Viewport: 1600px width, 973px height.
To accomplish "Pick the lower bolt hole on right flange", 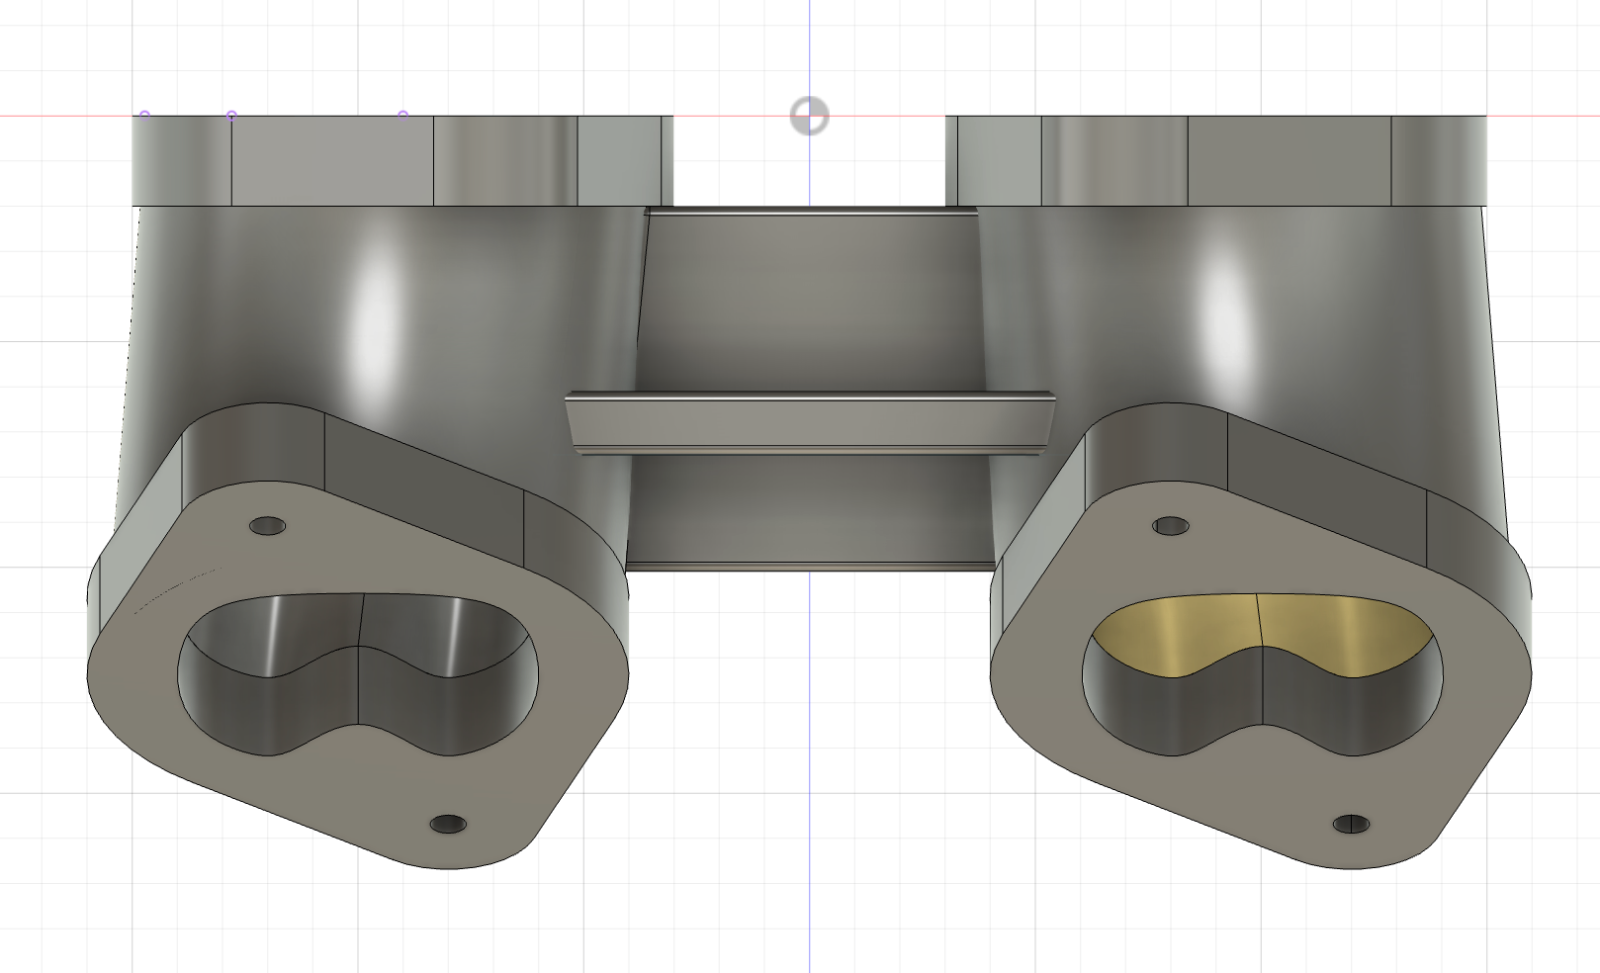I will [x=1352, y=824].
